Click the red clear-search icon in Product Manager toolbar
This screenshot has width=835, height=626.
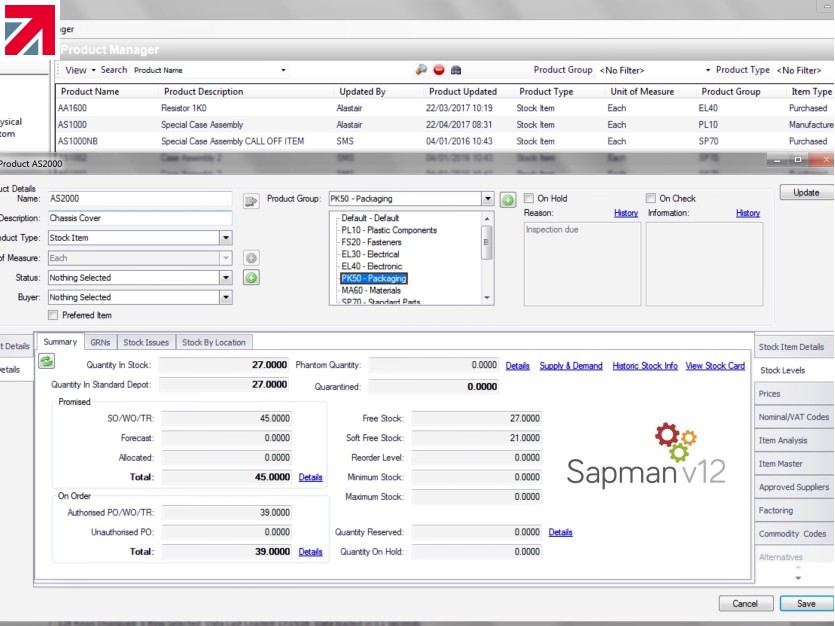[439, 70]
